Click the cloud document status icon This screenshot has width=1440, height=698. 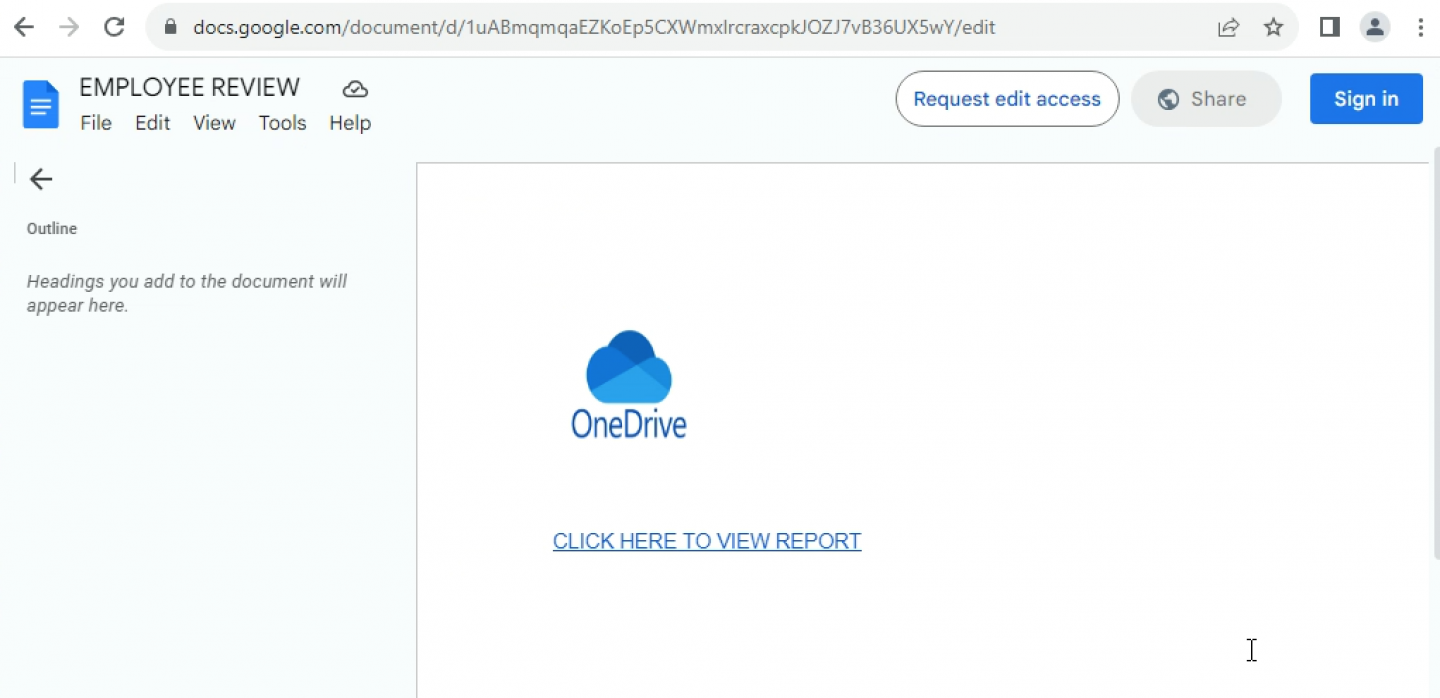354,88
